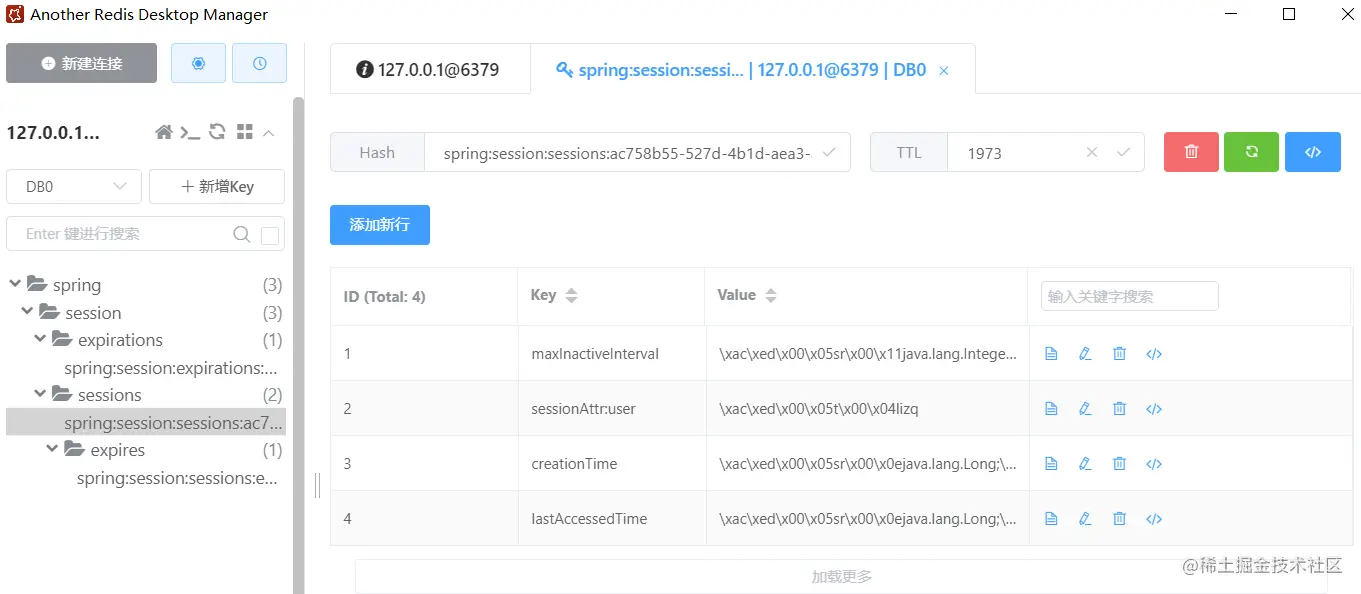
Task: Dump command for creationTime row
Action: pyautogui.click(x=1154, y=464)
